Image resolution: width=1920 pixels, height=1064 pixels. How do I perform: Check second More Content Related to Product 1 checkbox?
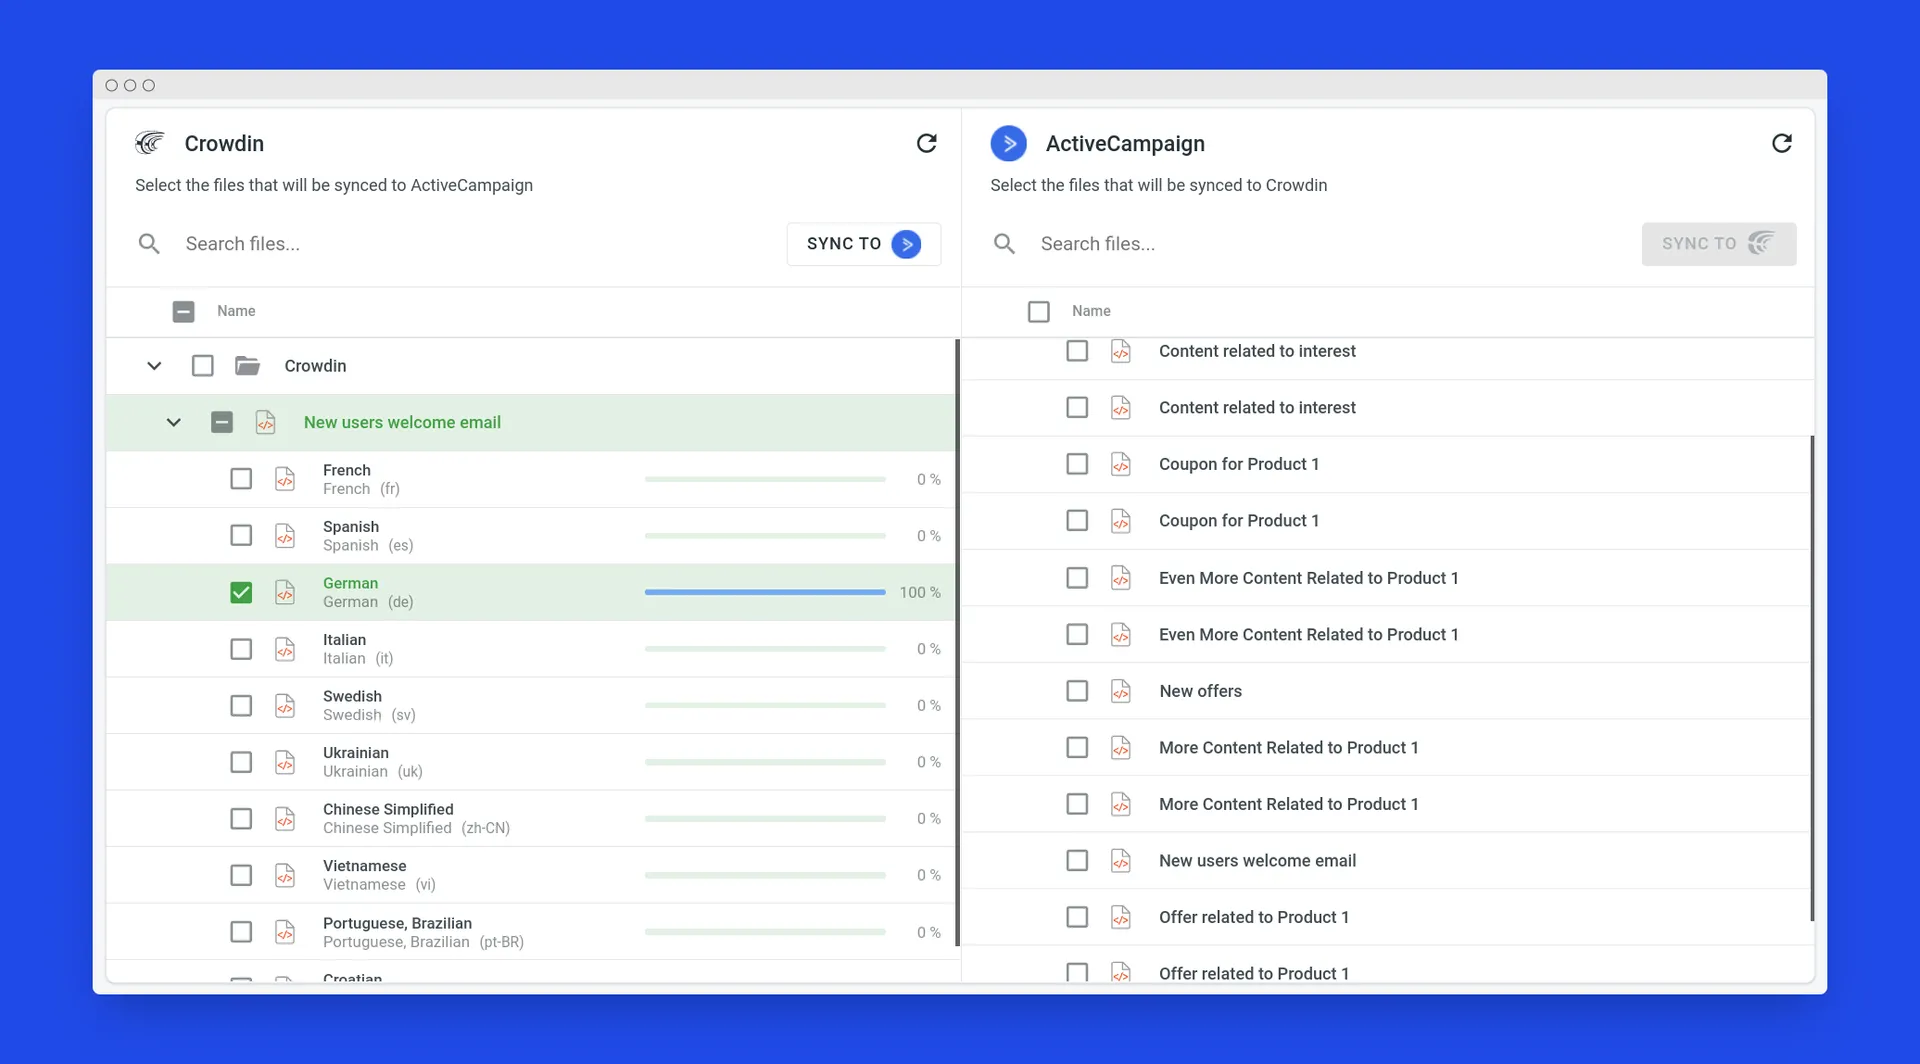point(1077,804)
